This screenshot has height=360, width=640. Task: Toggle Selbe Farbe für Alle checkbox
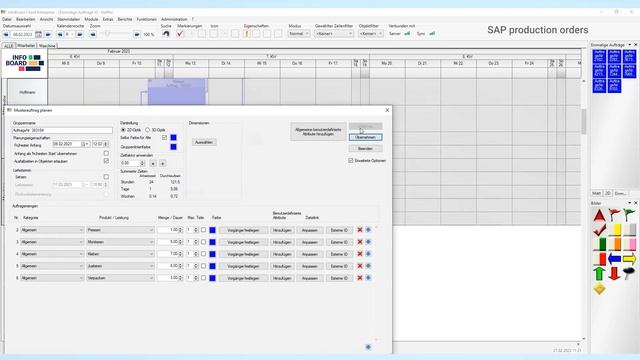click(164, 138)
